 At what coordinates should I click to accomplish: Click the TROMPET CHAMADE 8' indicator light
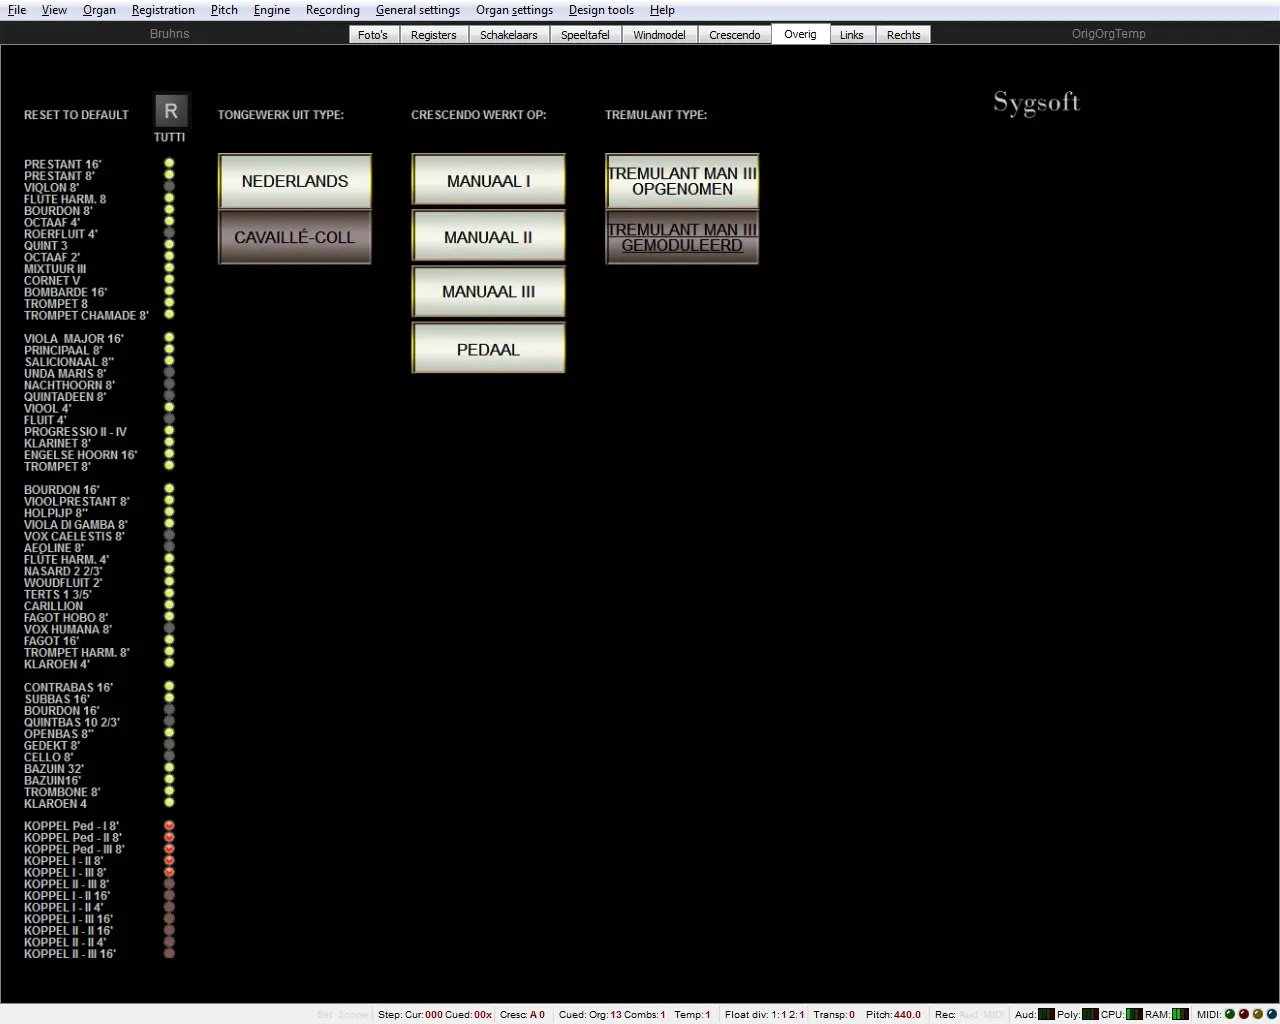click(x=169, y=315)
